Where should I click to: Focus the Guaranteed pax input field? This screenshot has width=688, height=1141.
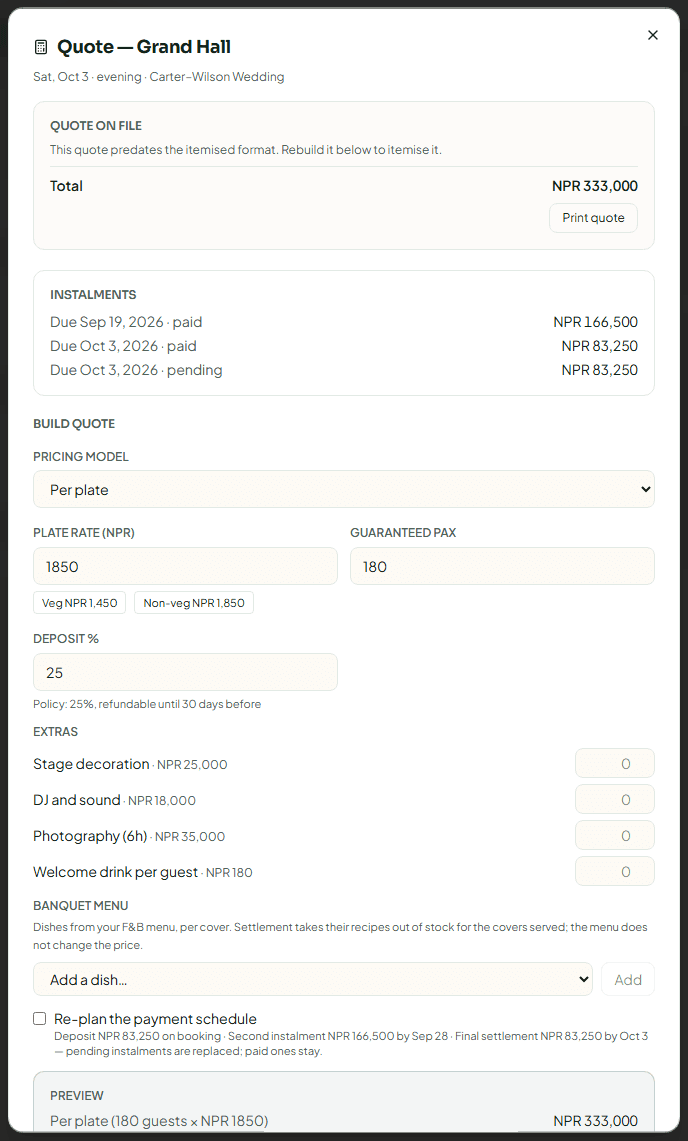tap(502, 566)
